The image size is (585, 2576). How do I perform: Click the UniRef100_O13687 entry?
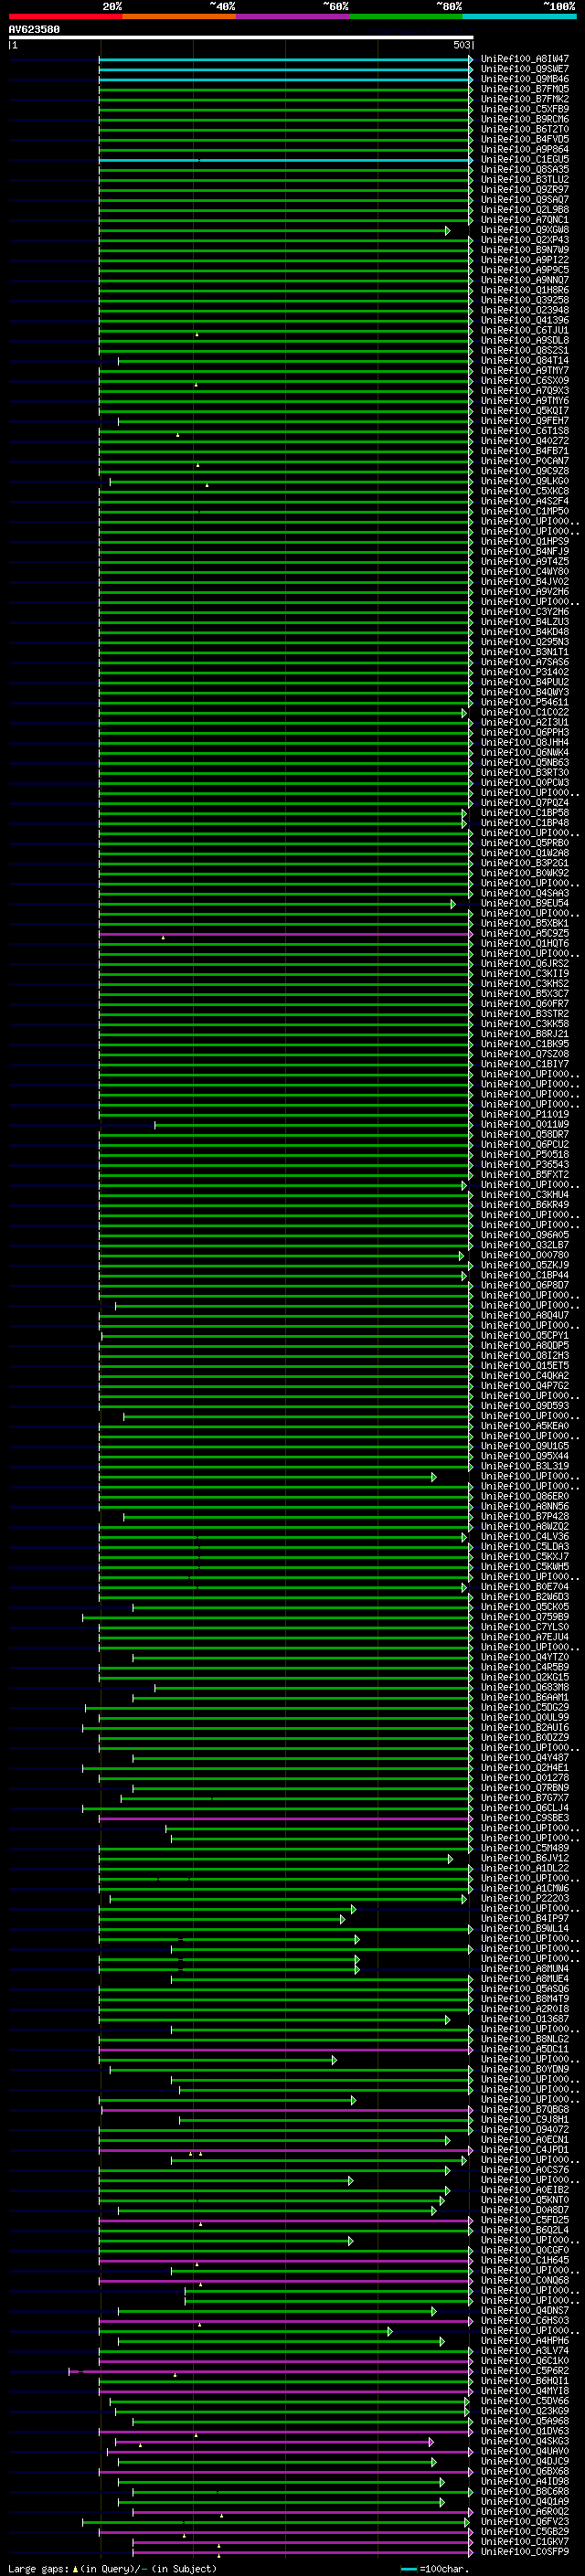(524, 2019)
